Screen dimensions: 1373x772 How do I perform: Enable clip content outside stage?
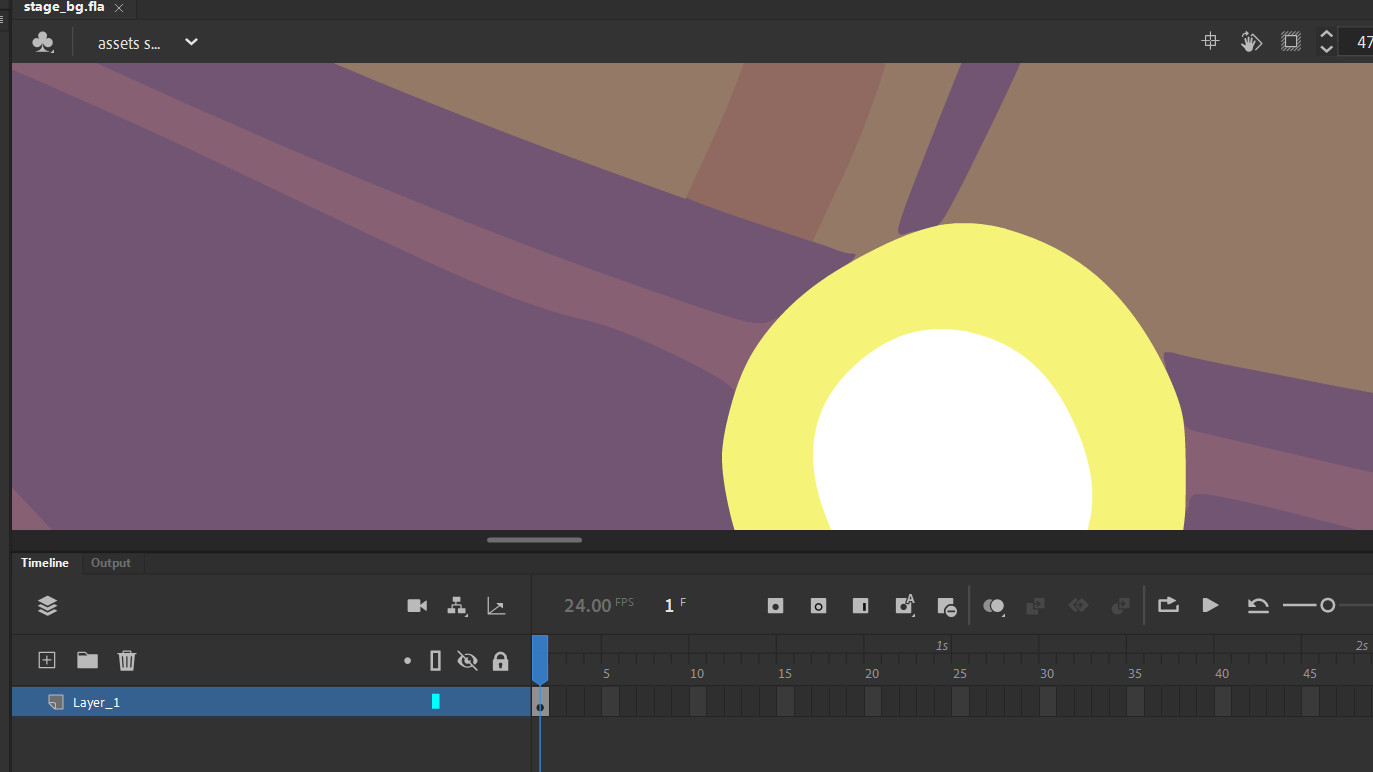click(1290, 41)
